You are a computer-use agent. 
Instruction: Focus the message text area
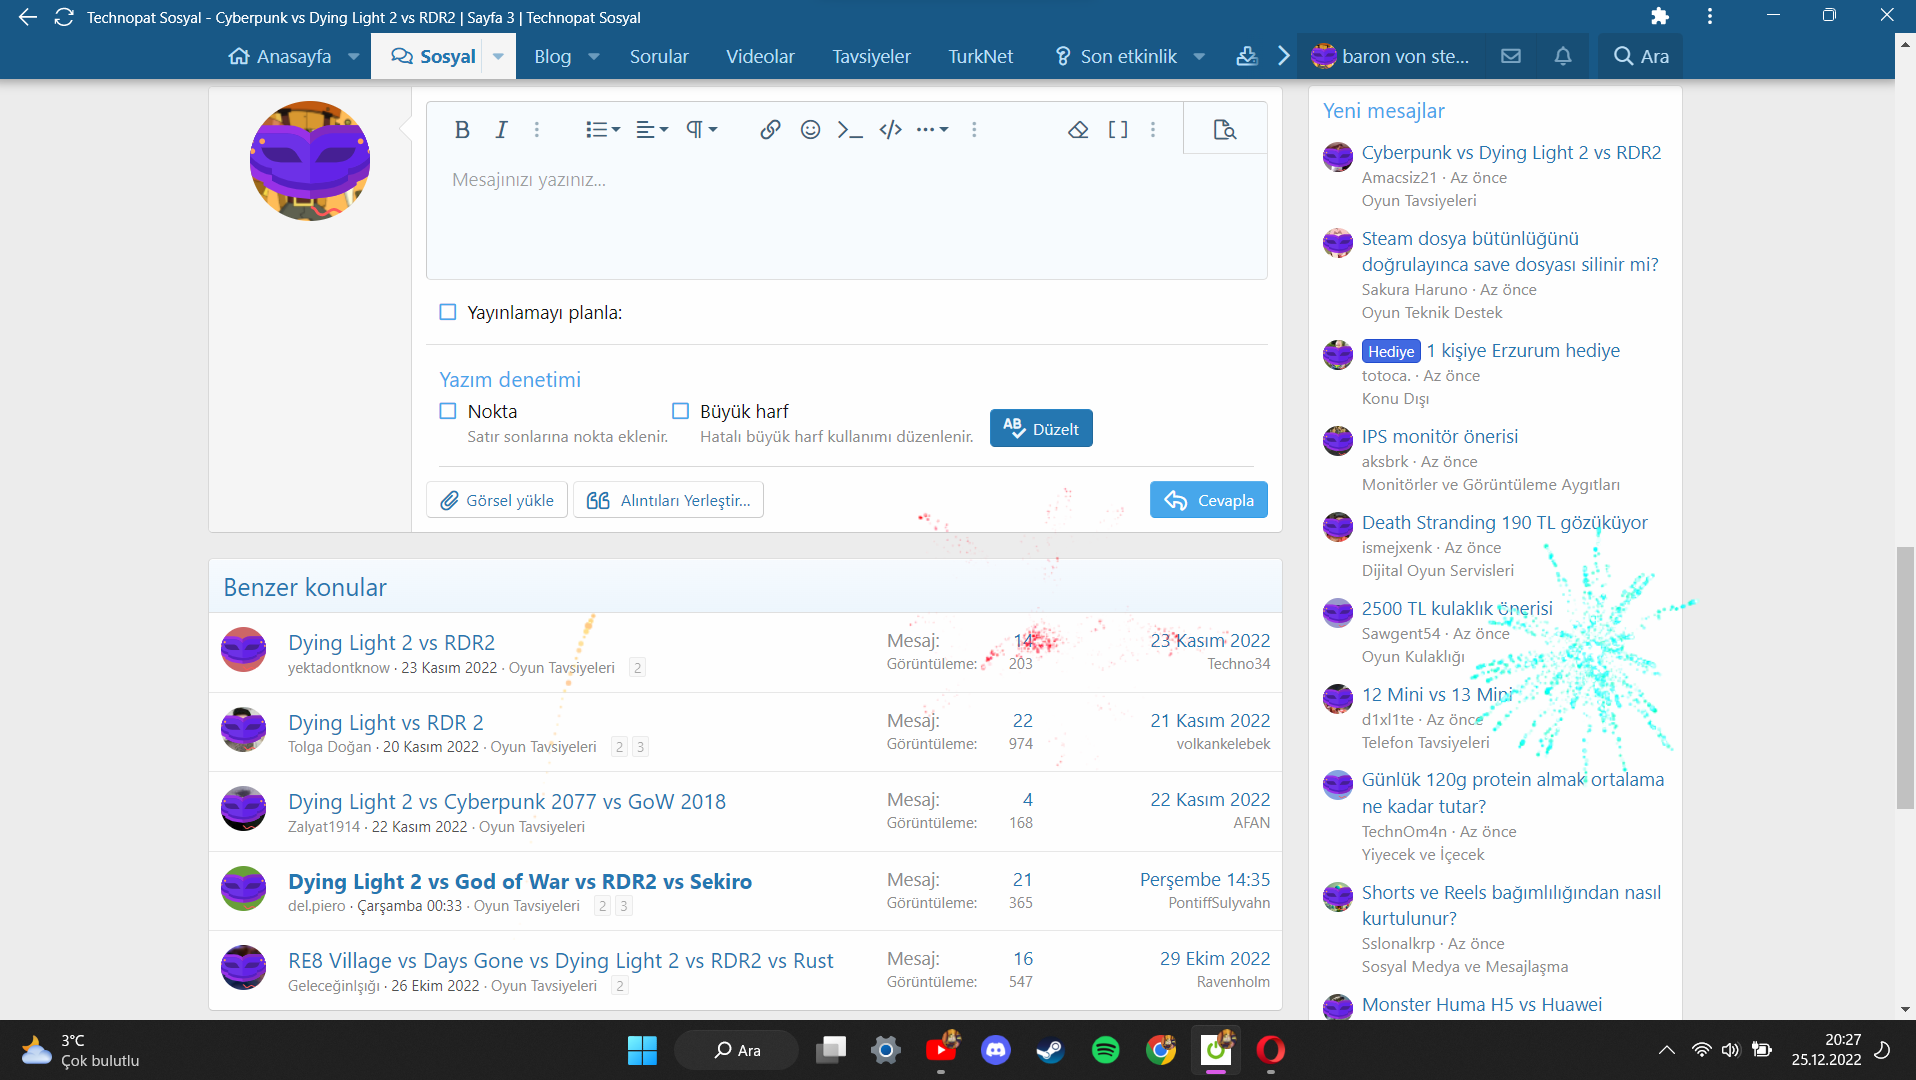click(x=846, y=216)
